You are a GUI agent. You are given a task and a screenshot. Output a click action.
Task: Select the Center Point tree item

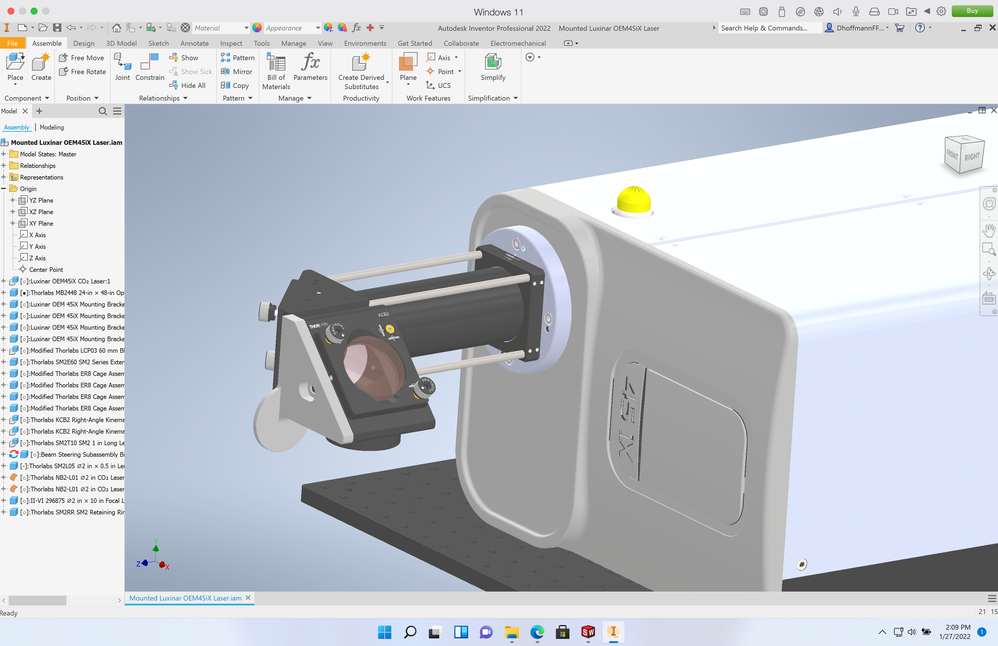pyautogui.click(x=46, y=269)
